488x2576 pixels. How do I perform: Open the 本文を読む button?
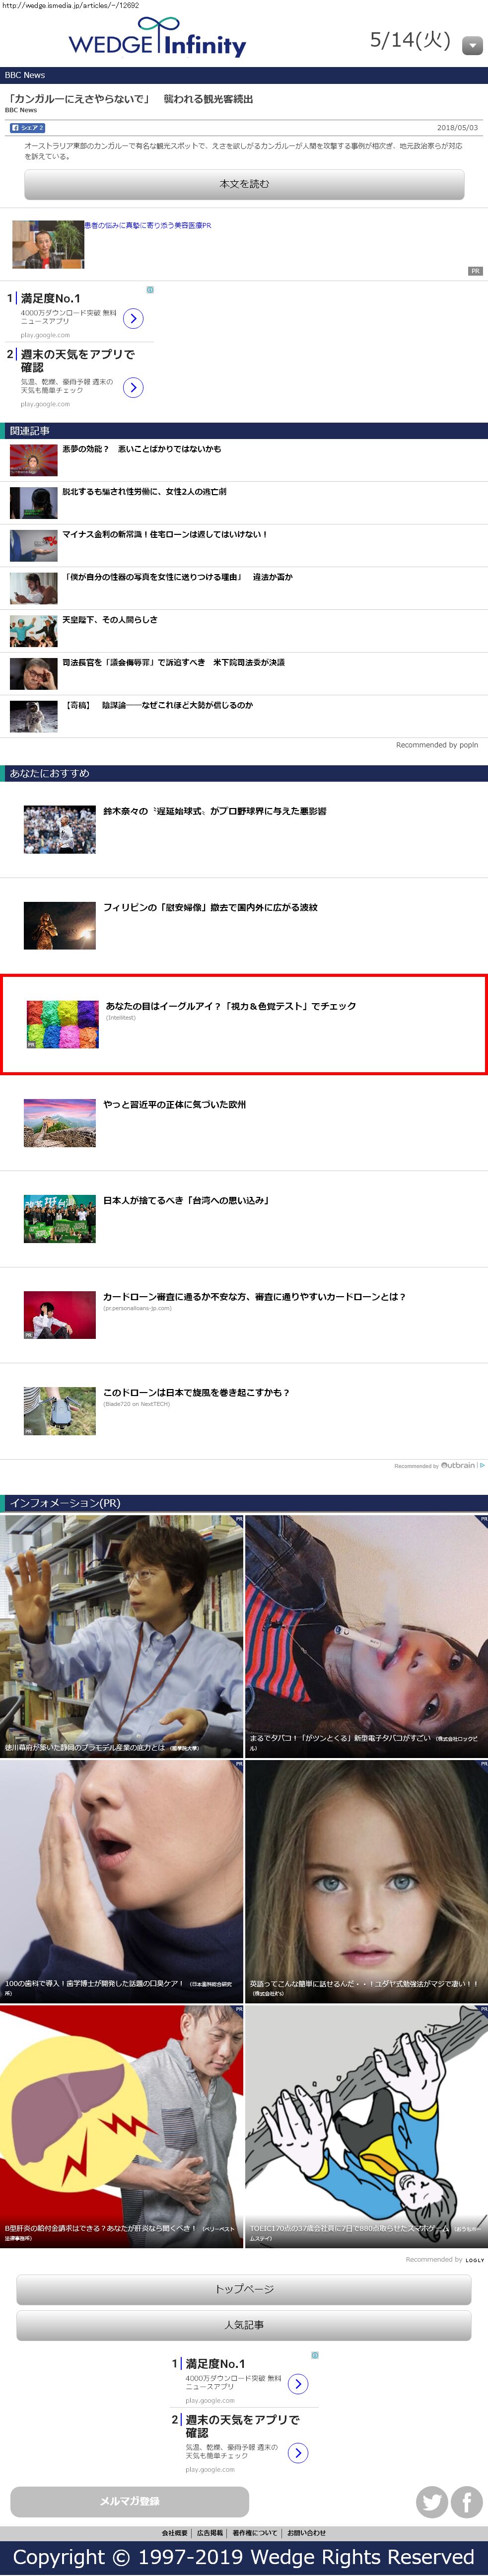coord(244,184)
